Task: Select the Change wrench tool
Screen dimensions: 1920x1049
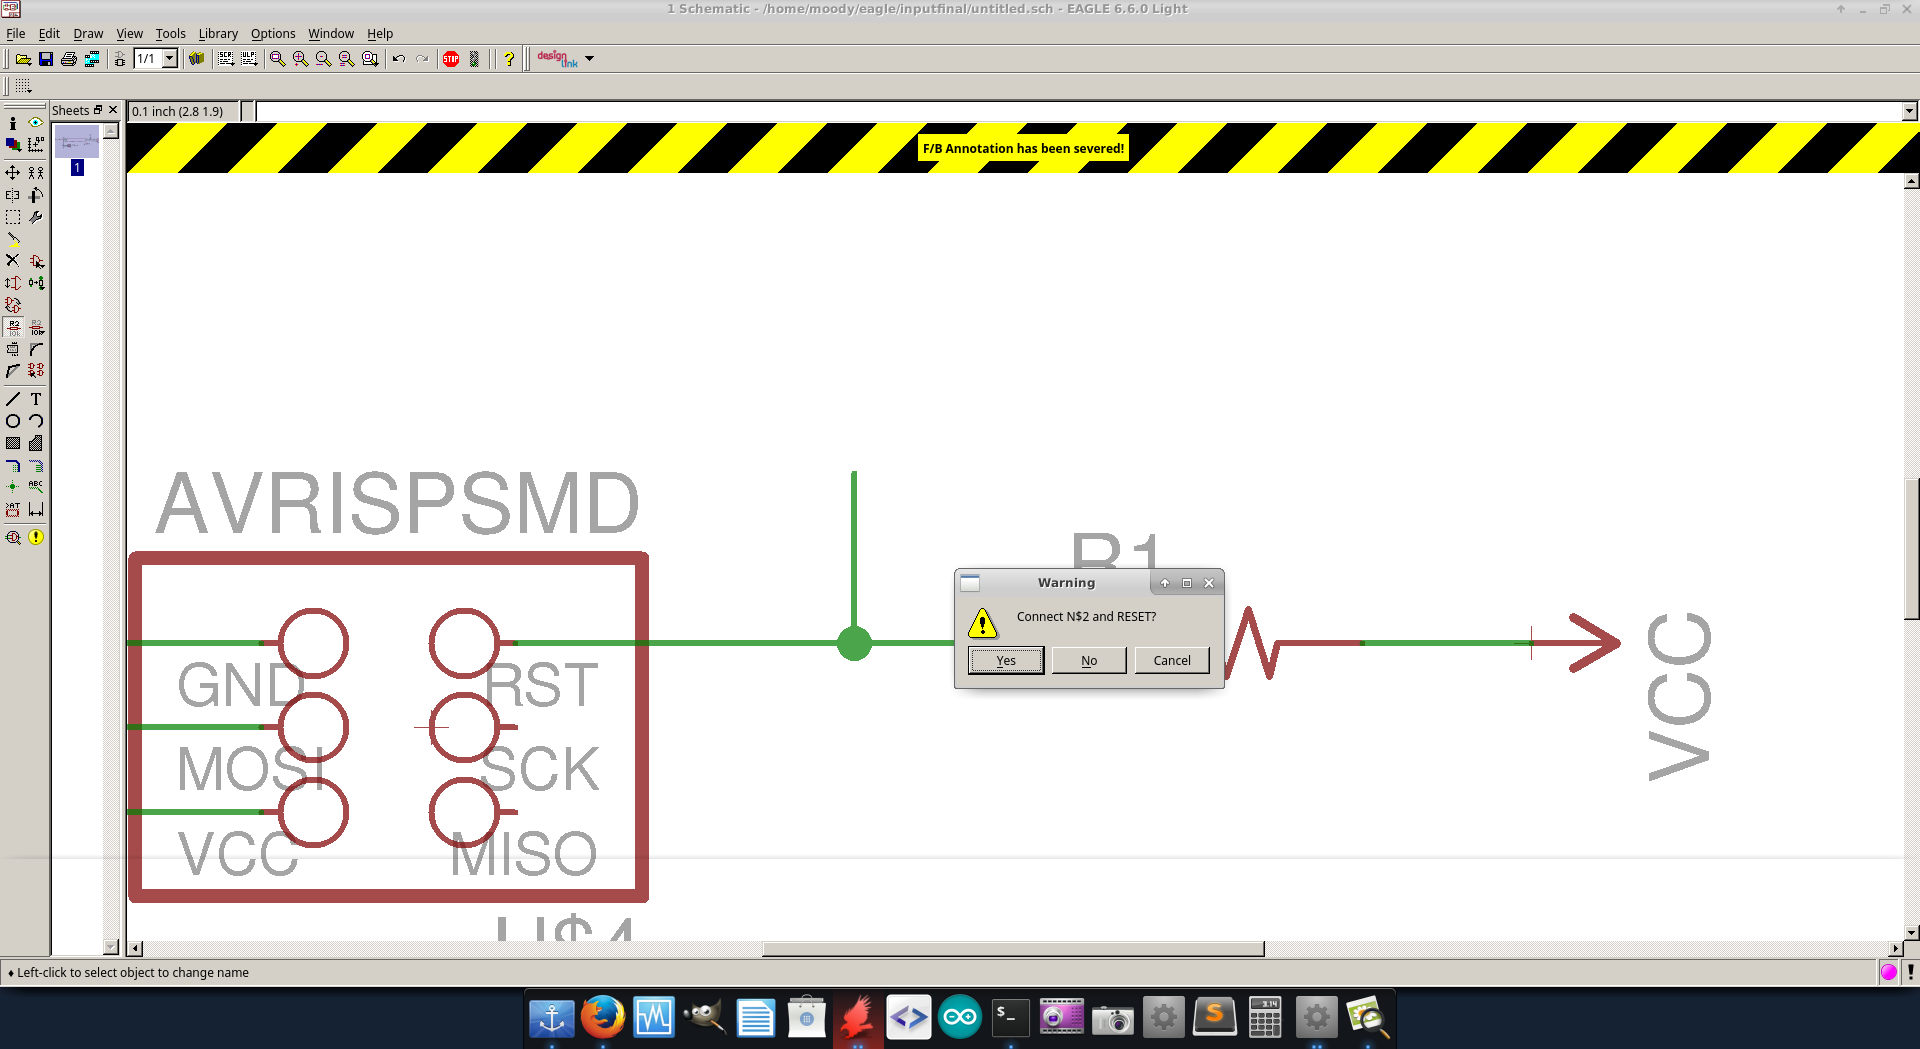Action: (x=36, y=217)
